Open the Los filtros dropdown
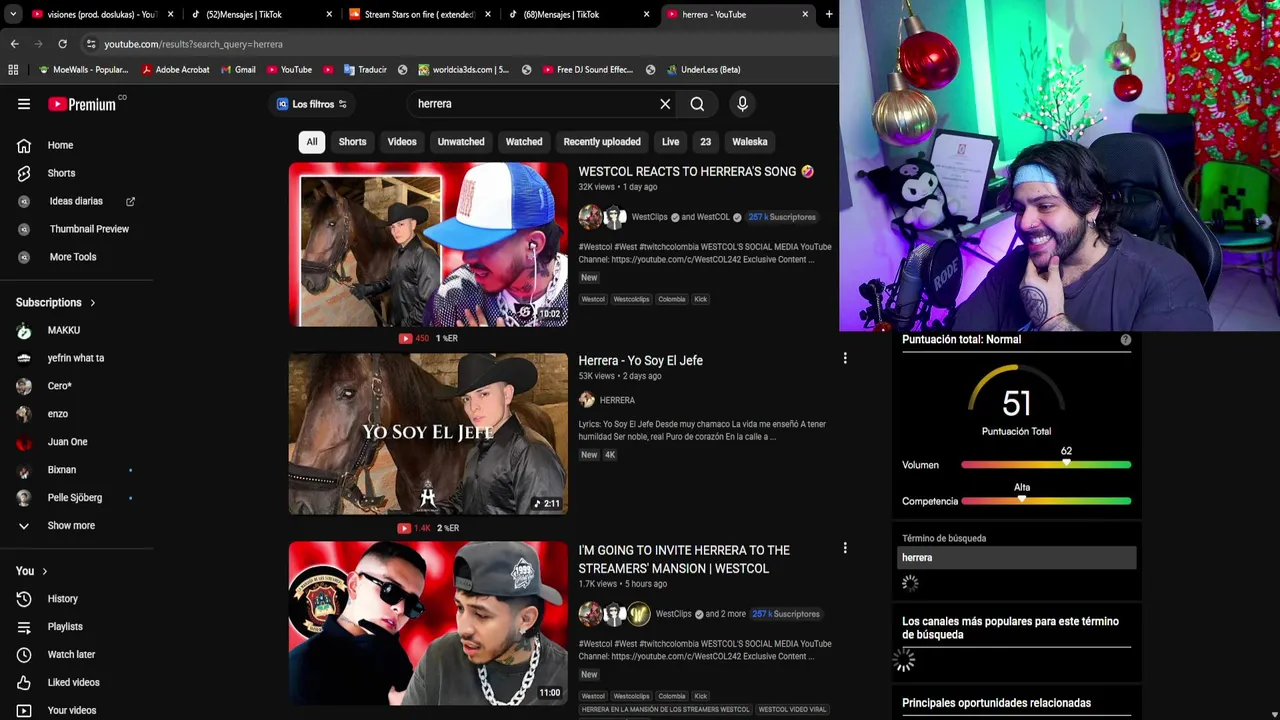 click(311, 104)
